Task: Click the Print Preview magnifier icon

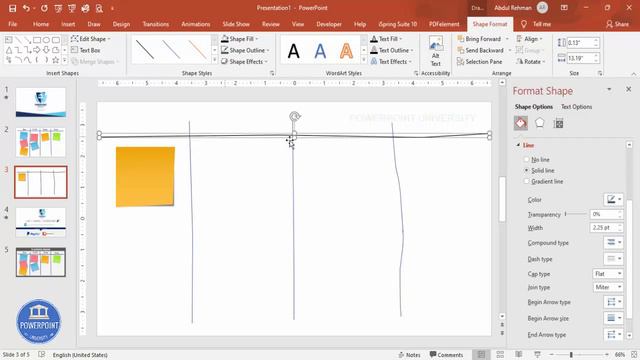Action: (99, 8)
